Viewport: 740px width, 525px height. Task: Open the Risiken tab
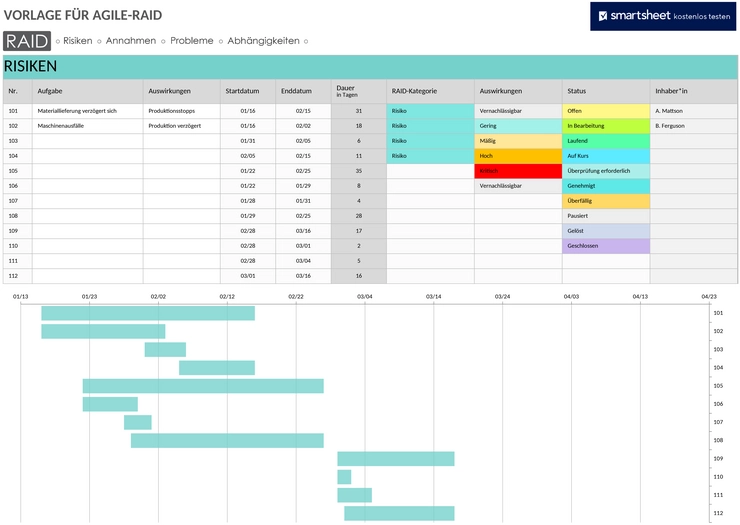78,41
